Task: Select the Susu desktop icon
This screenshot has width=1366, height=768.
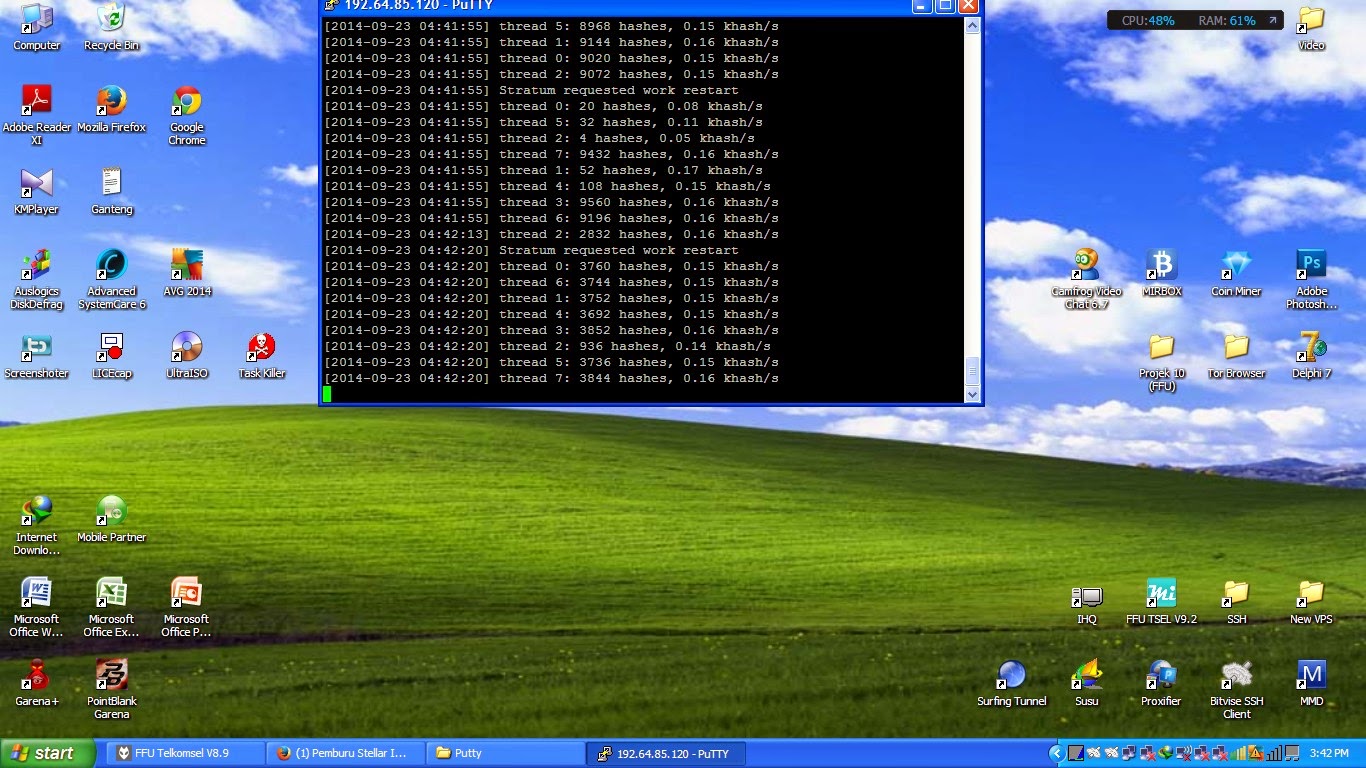Action: (x=1086, y=683)
